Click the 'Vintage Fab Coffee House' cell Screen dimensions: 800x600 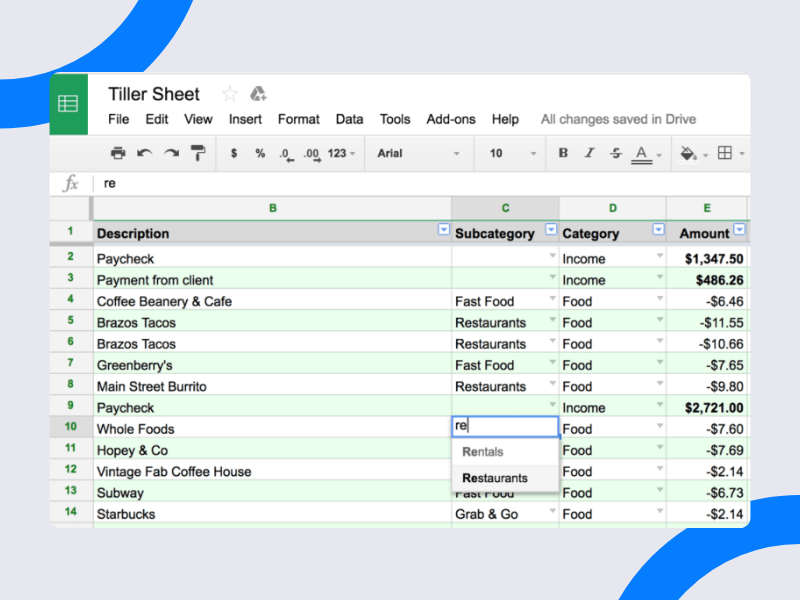pos(272,471)
